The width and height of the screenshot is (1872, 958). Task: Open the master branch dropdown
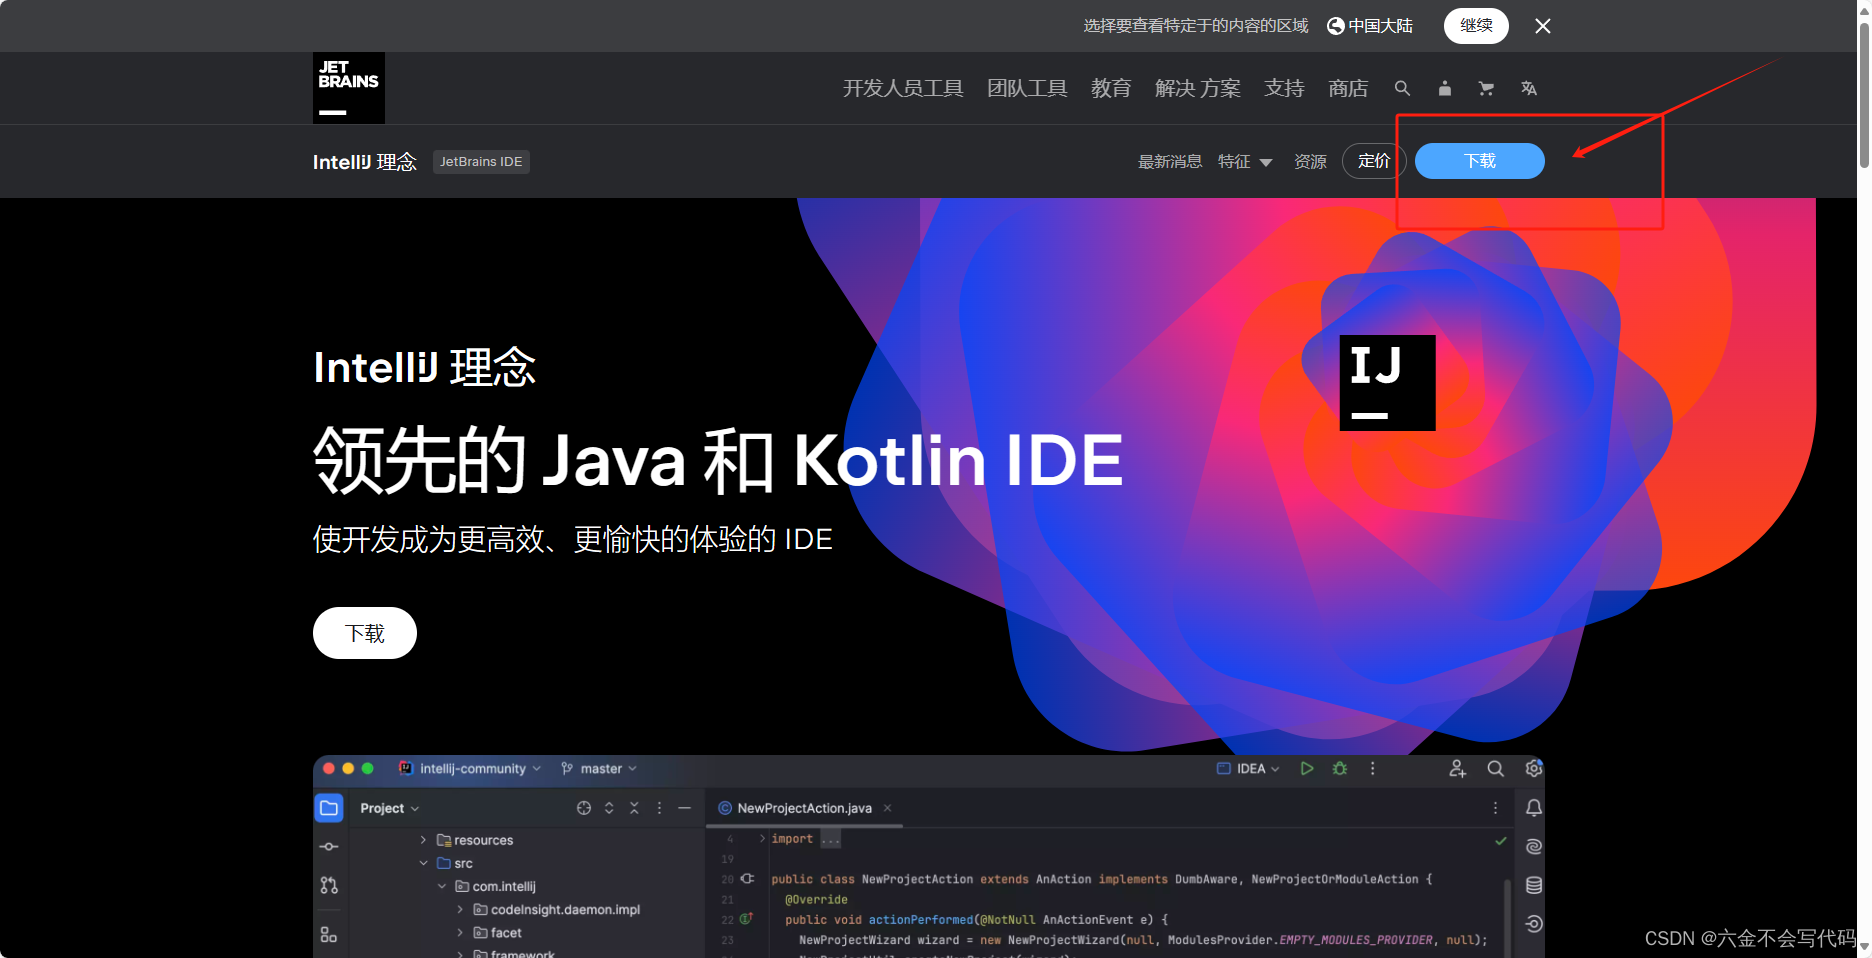[x=598, y=768]
